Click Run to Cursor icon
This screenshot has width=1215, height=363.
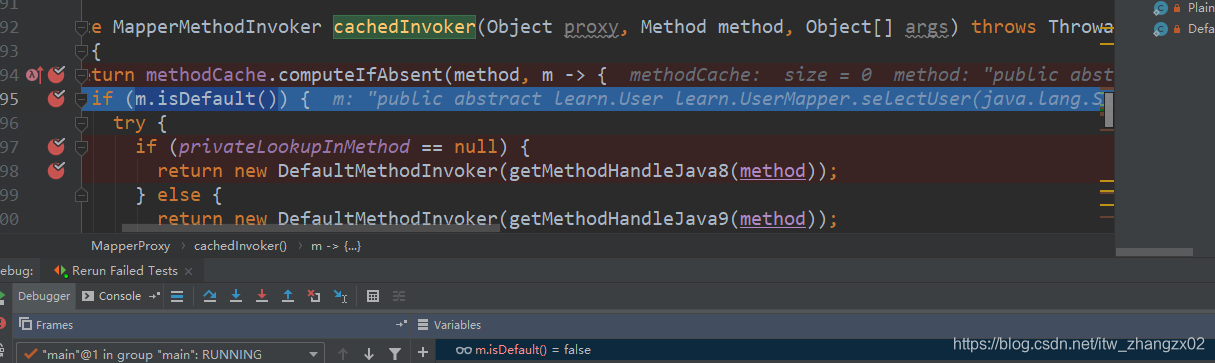click(340, 296)
